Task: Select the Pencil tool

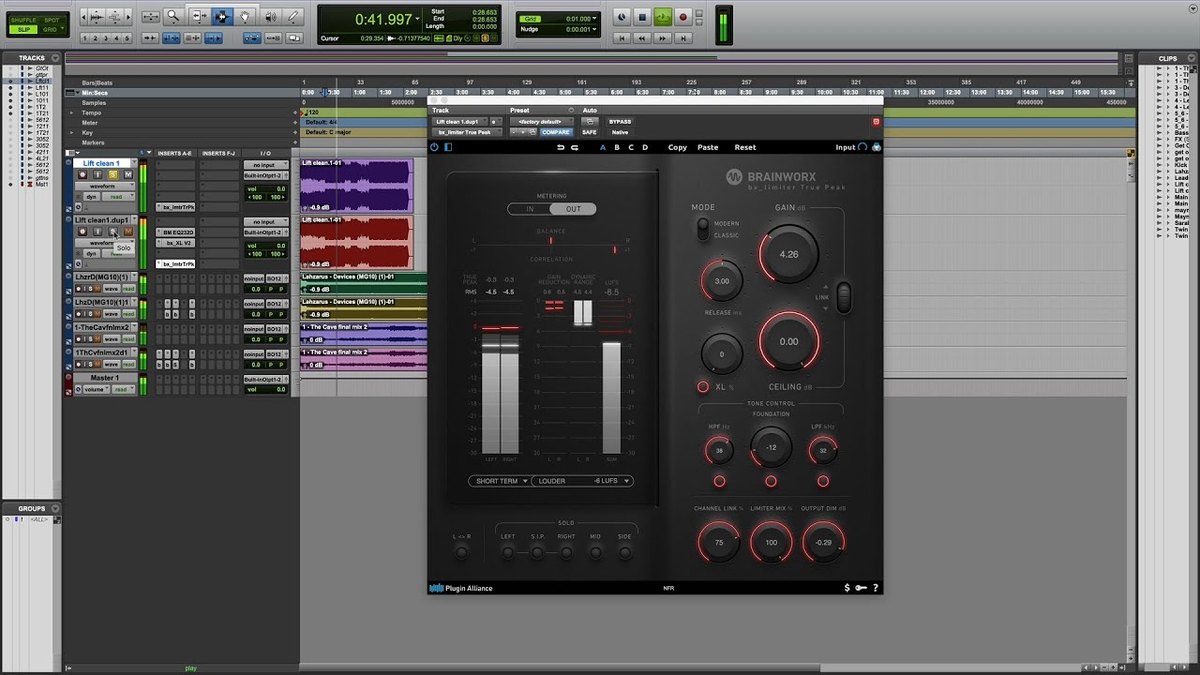Action: [293, 17]
